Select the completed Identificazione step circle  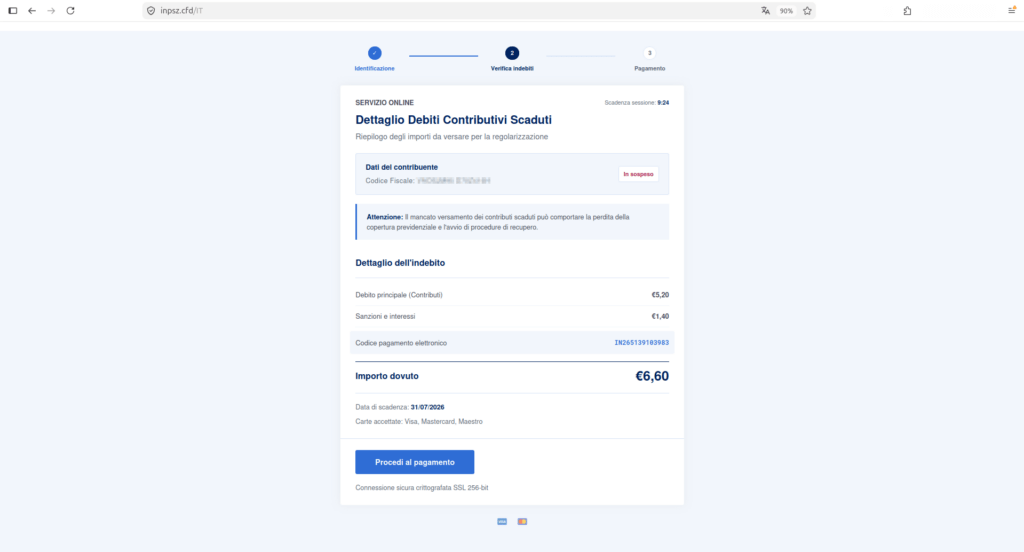(x=374, y=53)
